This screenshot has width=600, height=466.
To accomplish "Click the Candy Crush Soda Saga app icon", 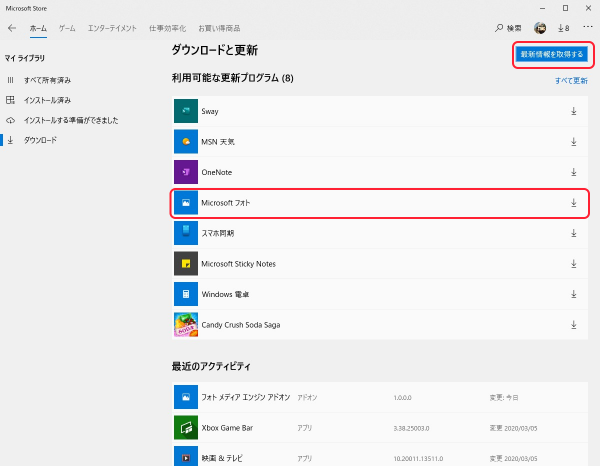I will tap(184, 326).
